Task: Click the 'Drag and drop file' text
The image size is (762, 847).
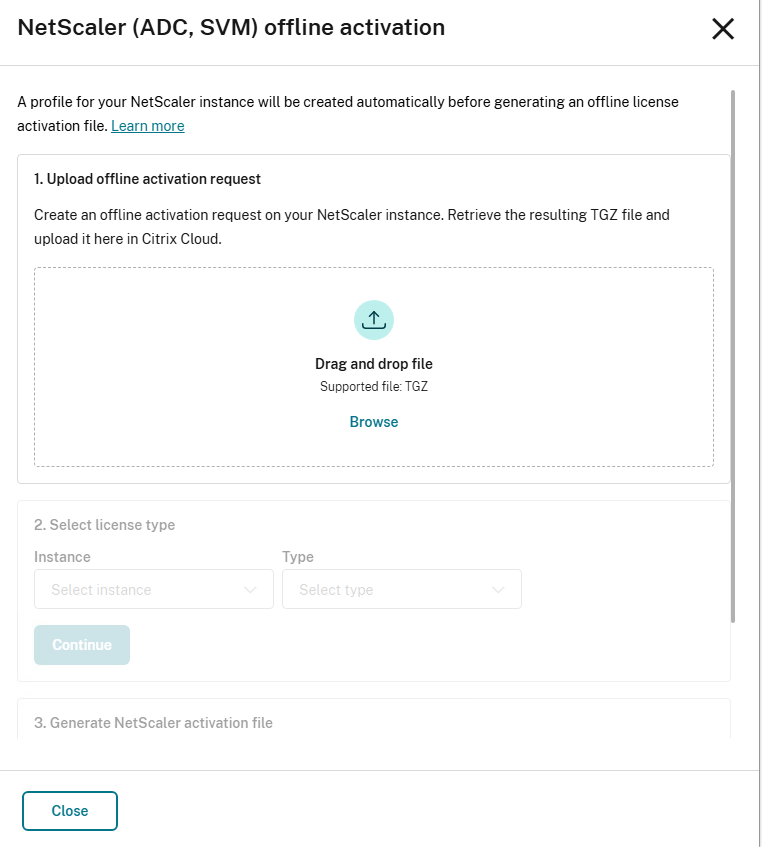Action: pyautogui.click(x=374, y=364)
